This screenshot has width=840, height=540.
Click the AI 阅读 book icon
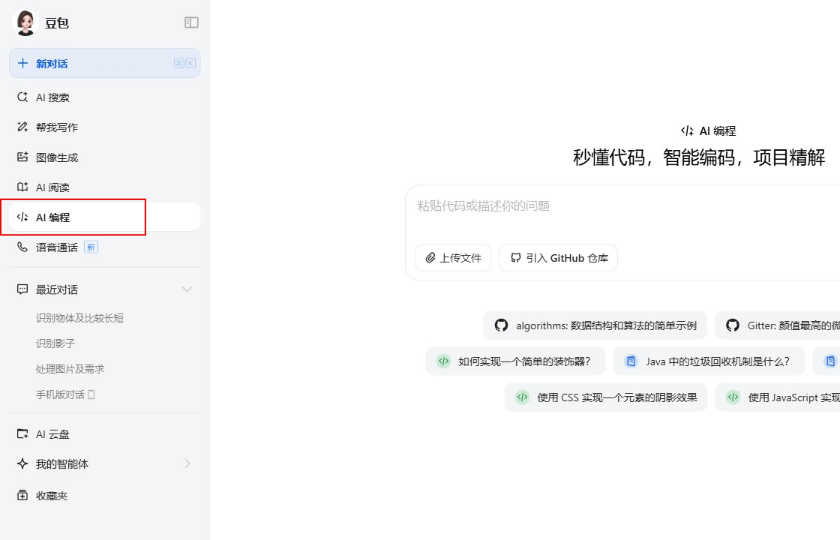(23, 188)
